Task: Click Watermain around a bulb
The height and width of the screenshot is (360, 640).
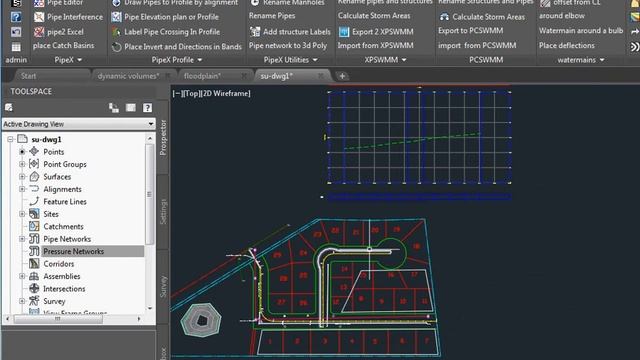Action: click(580, 31)
